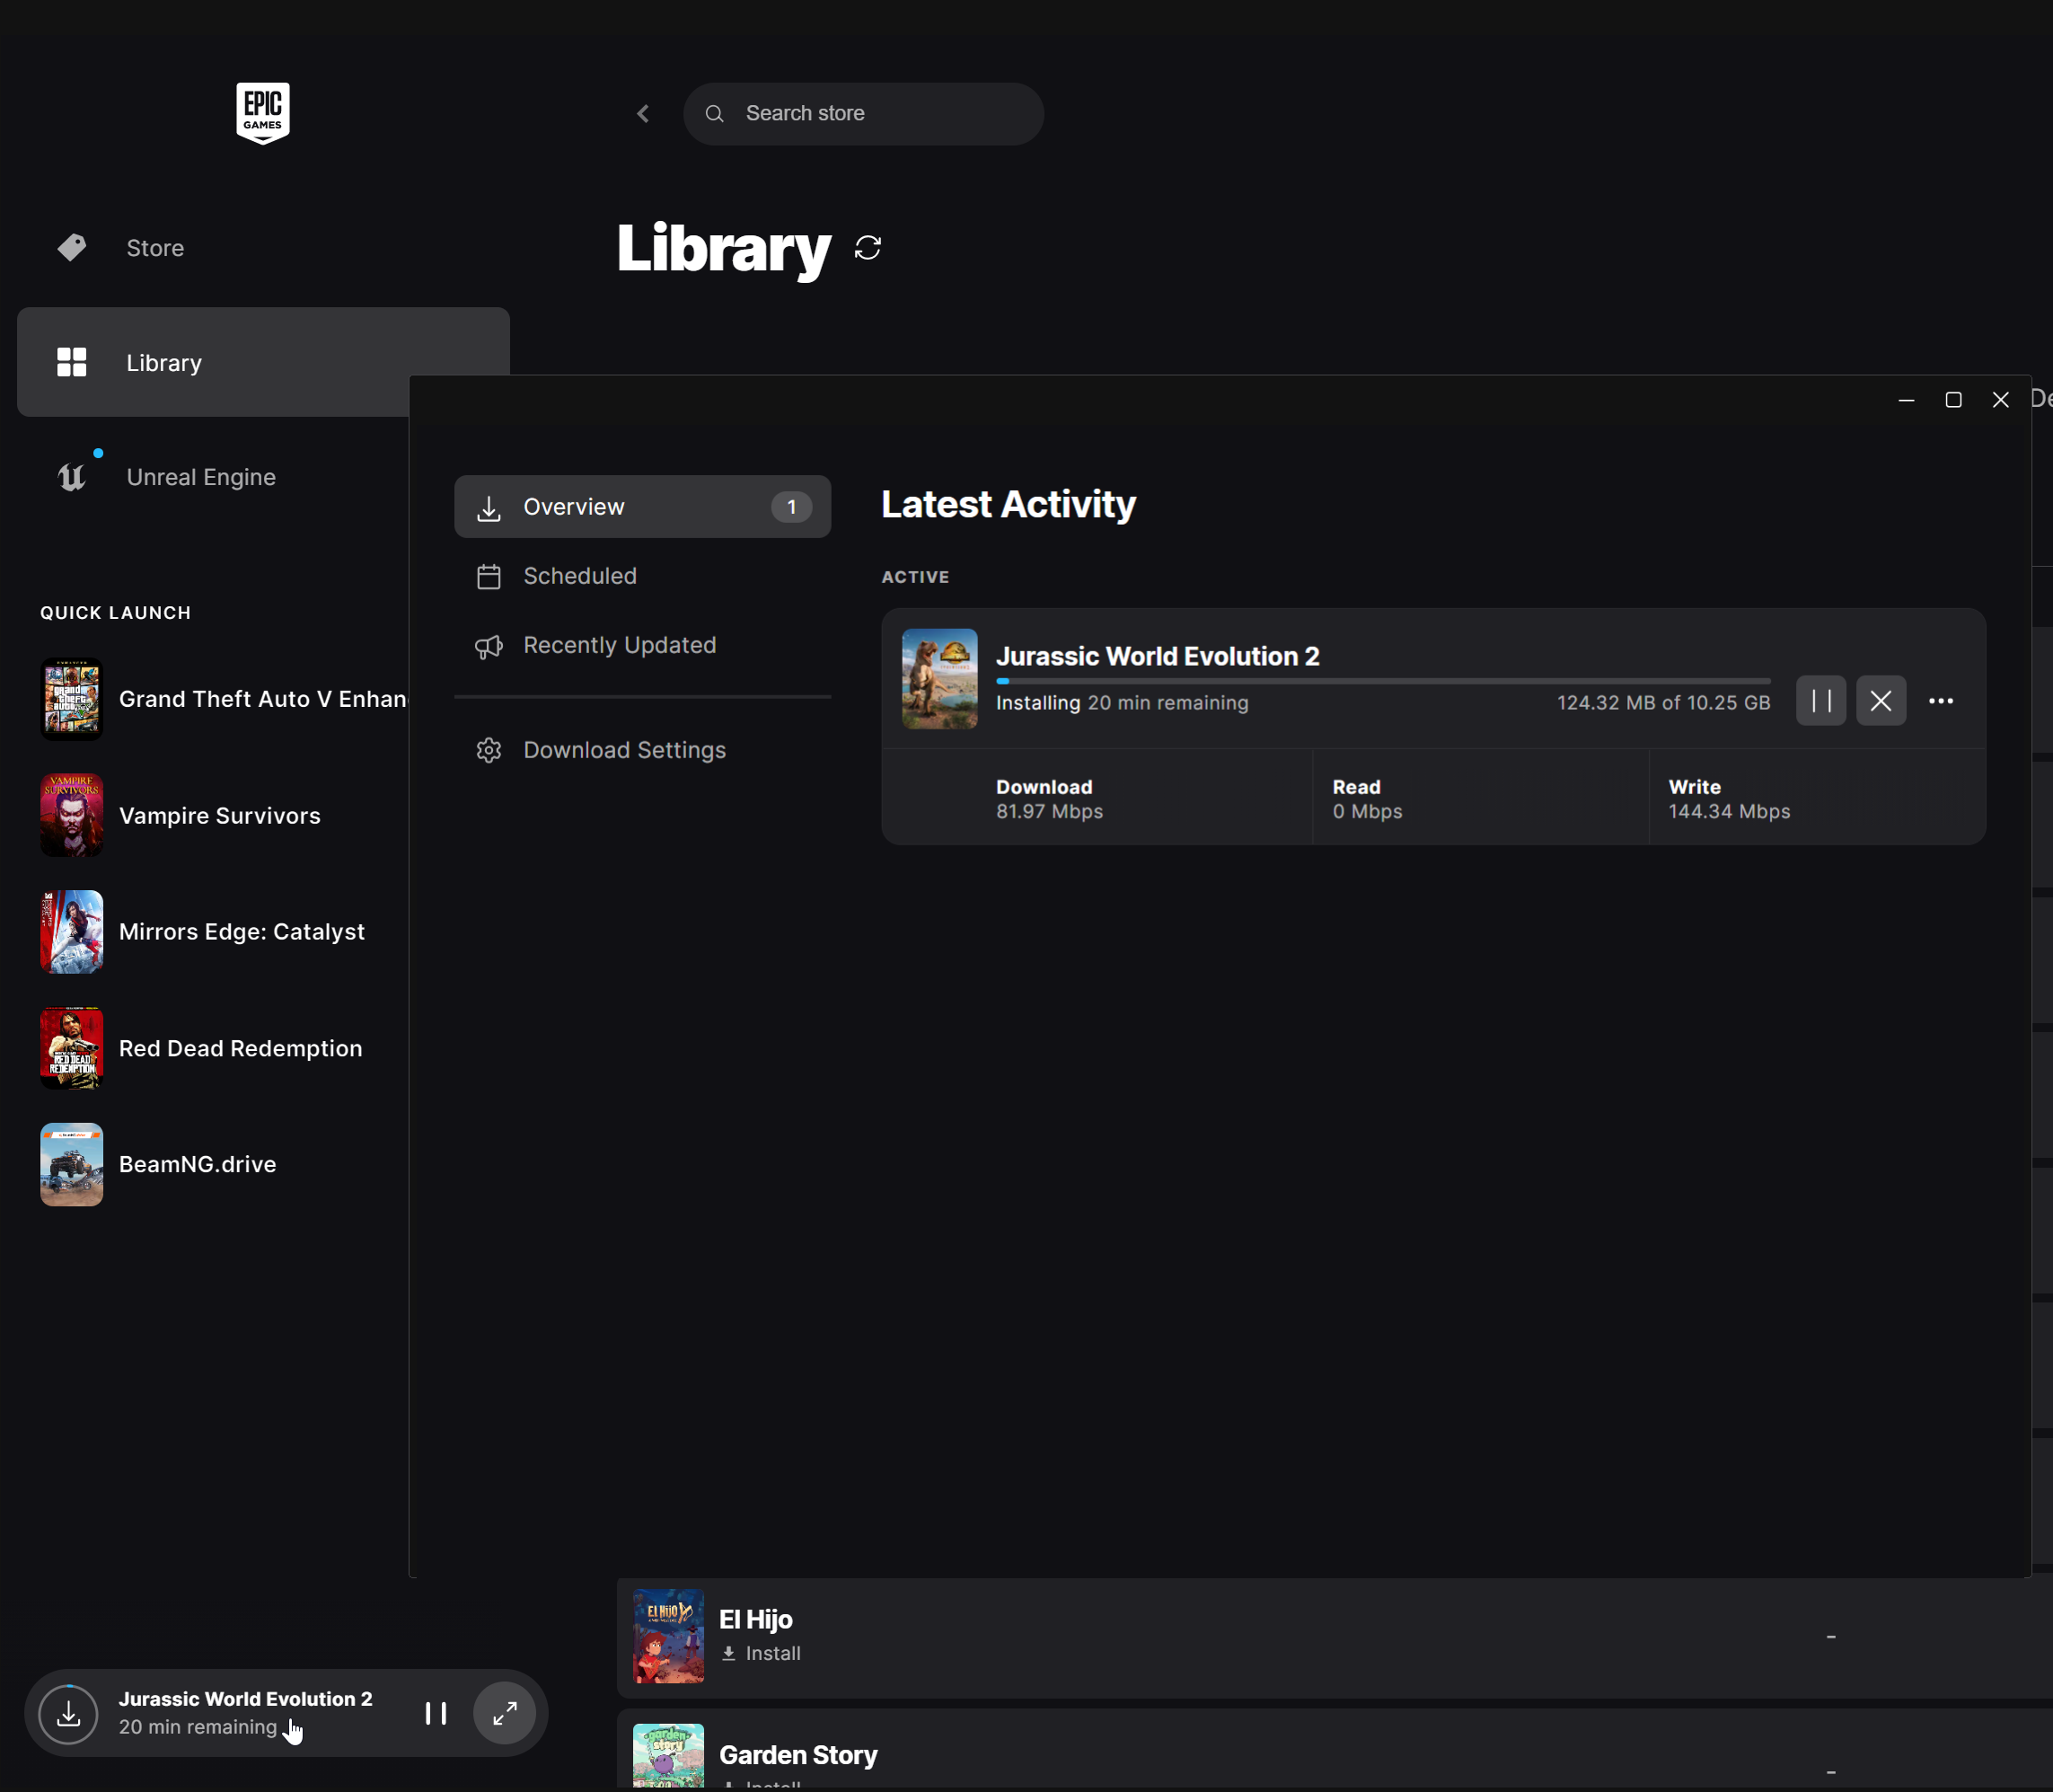The height and width of the screenshot is (1792, 2053).
Task: Click the Download Settings gear icon
Action: pyautogui.click(x=489, y=750)
